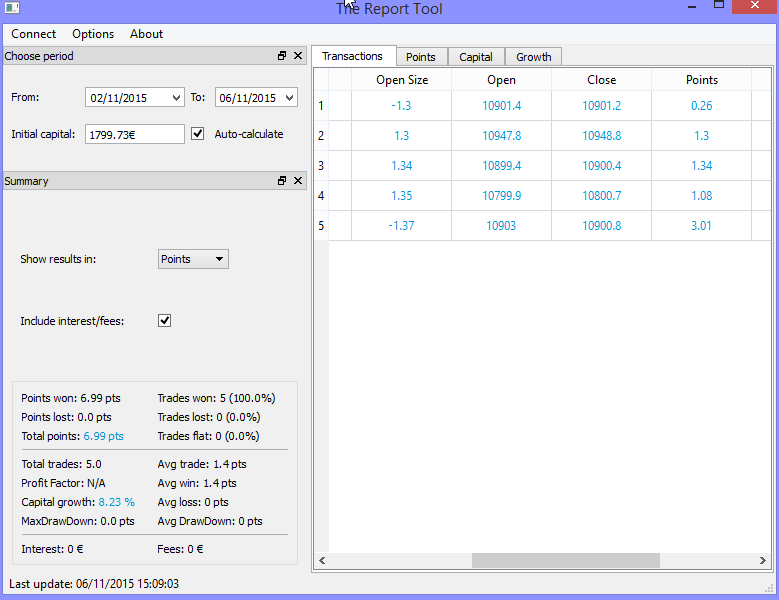The image size is (779, 600).
Task: Switch to the Points tab
Action: [x=421, y=57]
